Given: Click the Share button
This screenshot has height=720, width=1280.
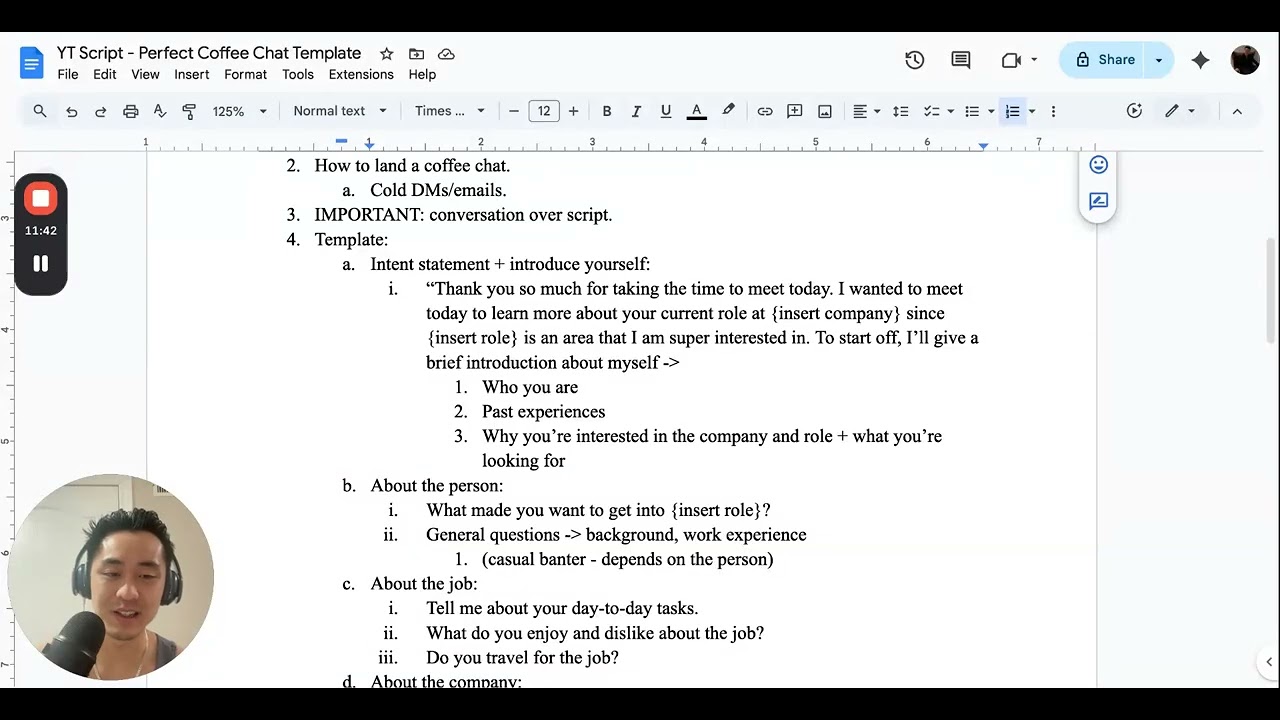Looking at the screenshot, I should pos(1104,60).
